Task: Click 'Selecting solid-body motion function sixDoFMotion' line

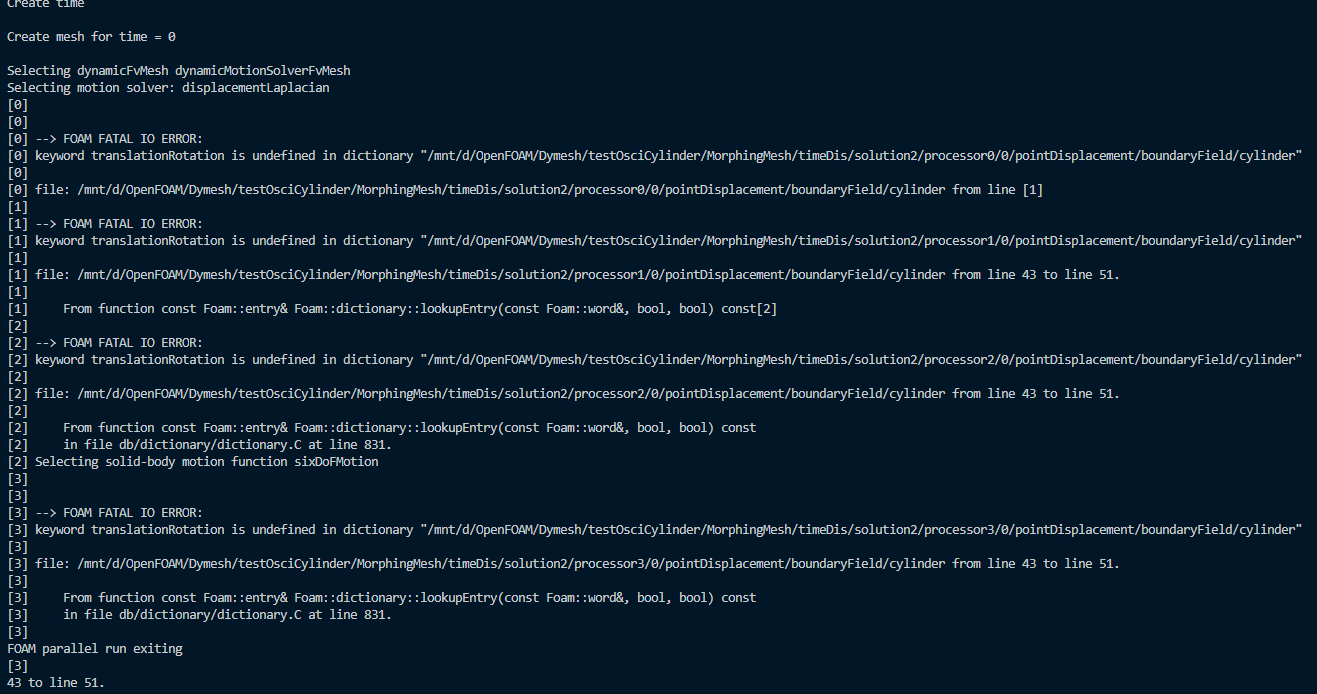Action: click(207, 462)
